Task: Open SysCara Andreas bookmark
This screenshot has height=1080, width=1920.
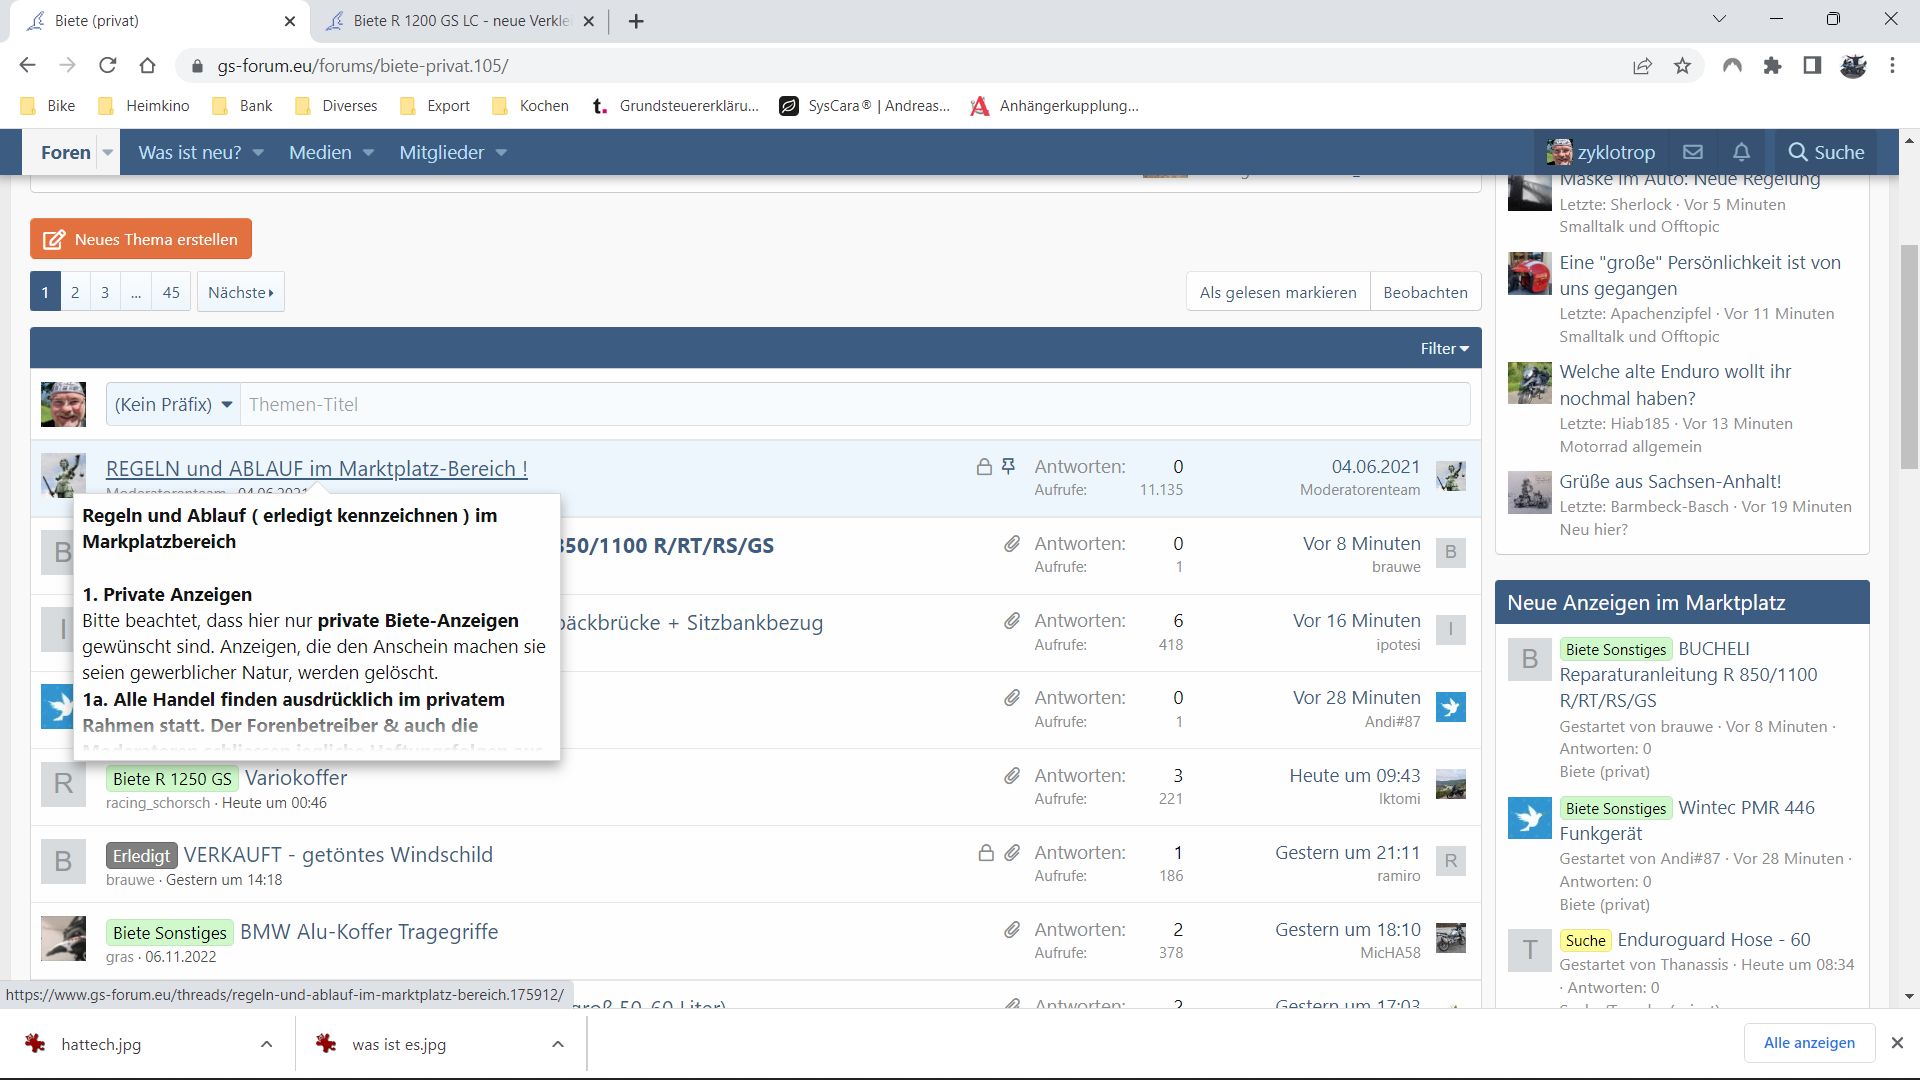Action: [865, 106]
